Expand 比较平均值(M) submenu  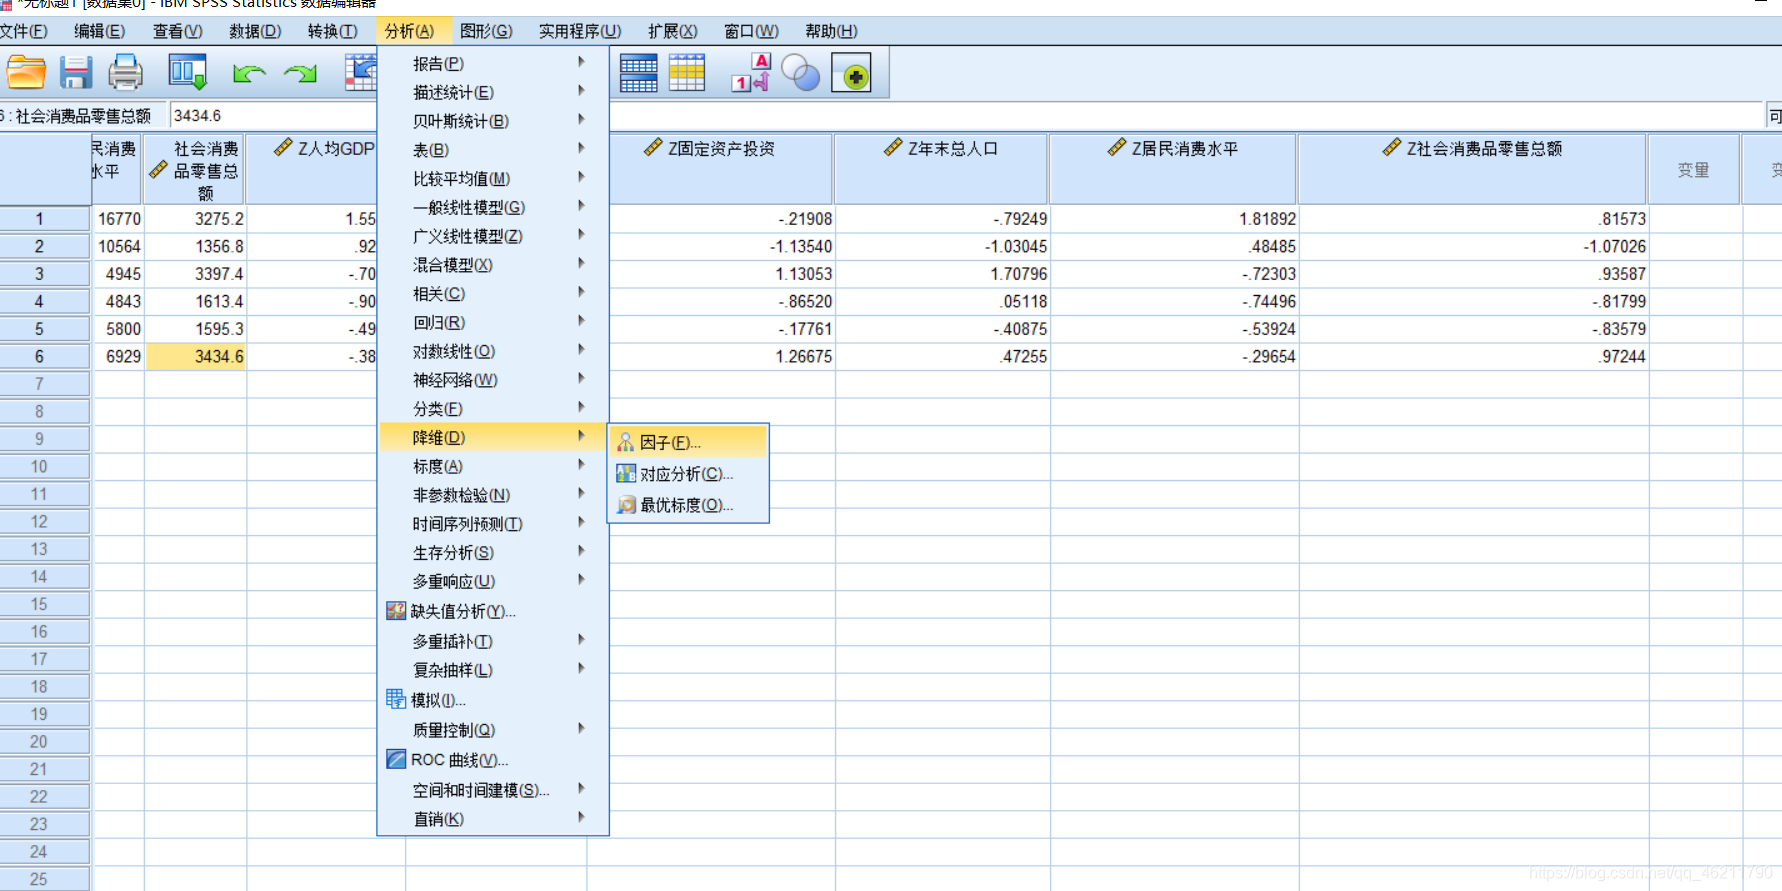(493, 179)
